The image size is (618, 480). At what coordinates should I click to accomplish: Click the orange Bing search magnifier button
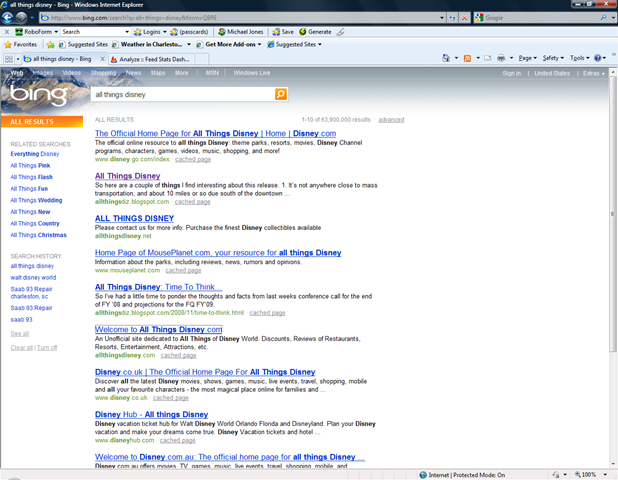pos(281,94)
